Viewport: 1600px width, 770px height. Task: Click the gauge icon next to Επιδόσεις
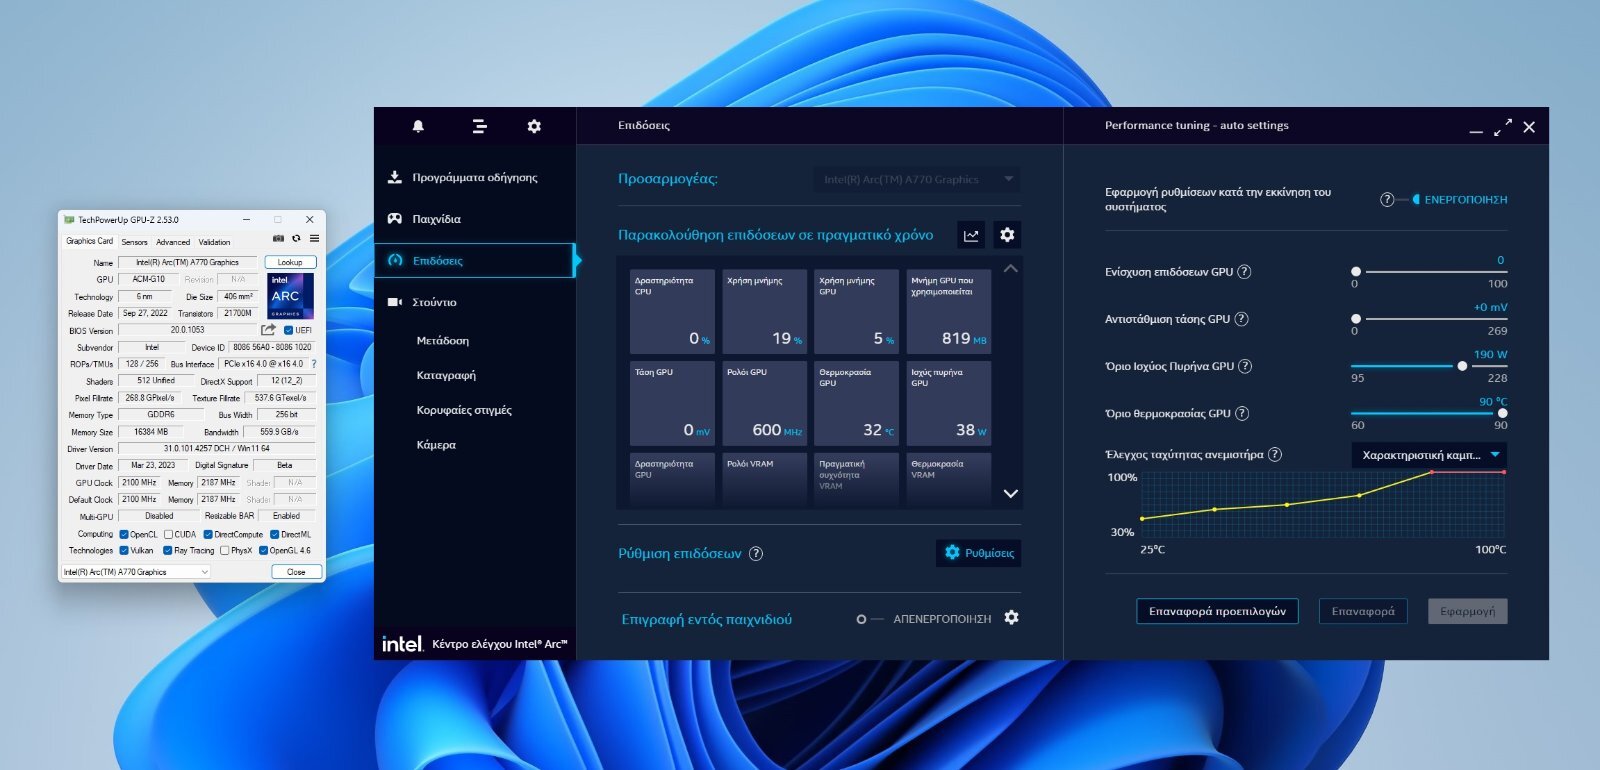(x=395, y=260)
